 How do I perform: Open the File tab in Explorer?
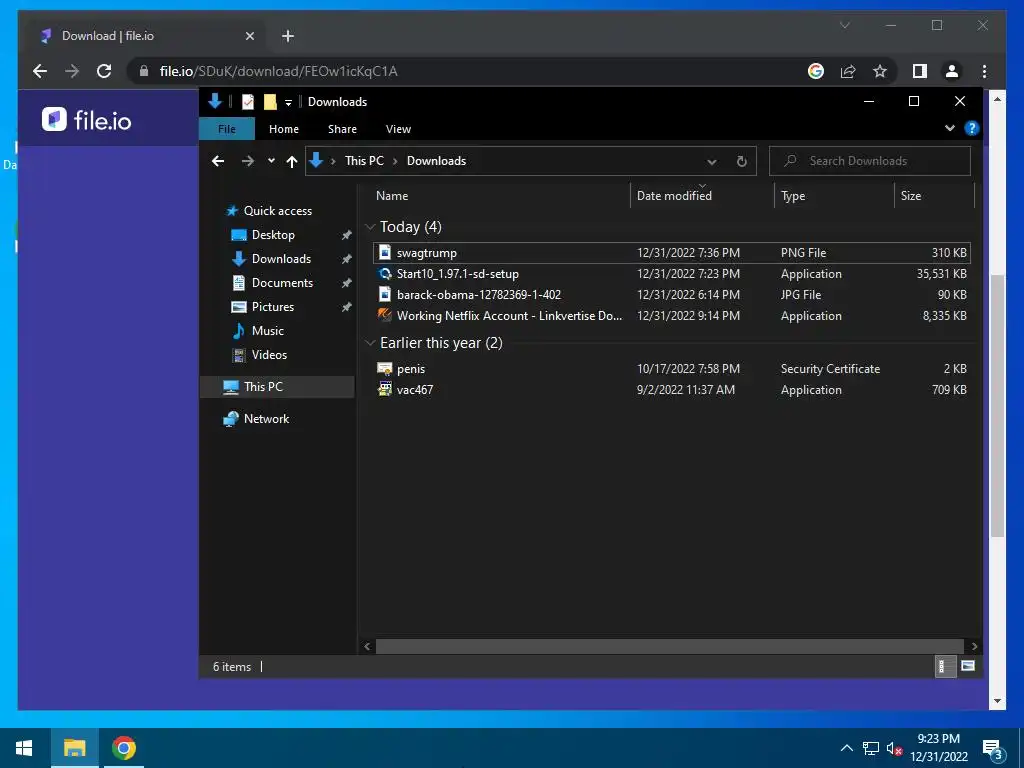[227, 129]
